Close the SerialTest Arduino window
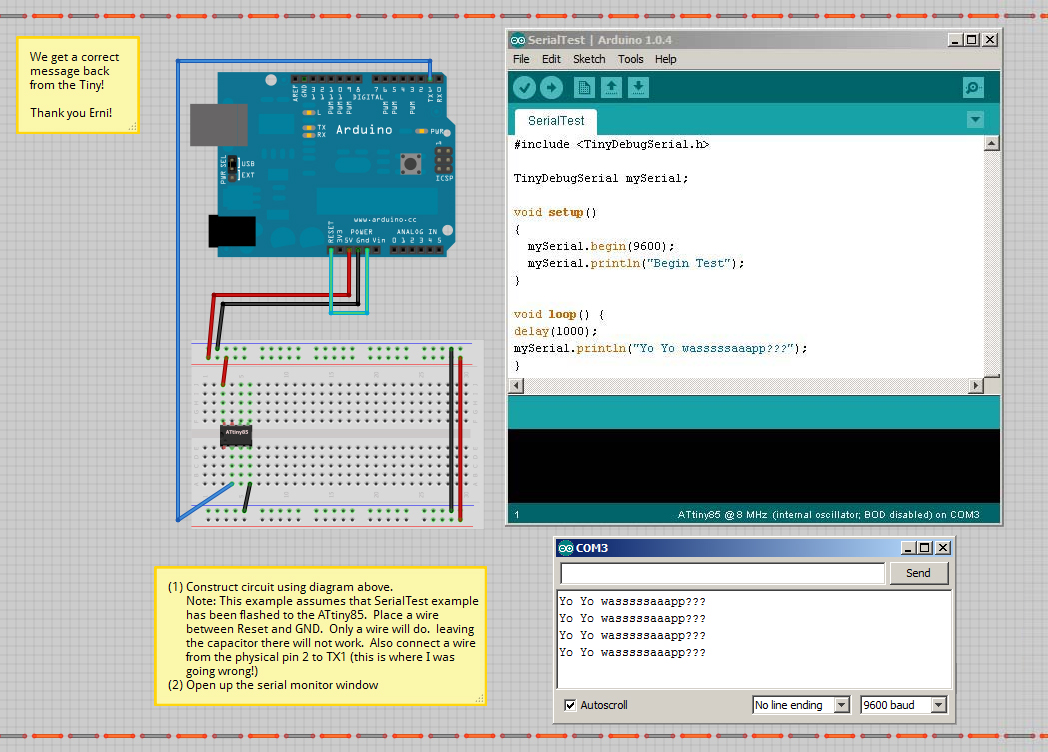 point(990,40)
